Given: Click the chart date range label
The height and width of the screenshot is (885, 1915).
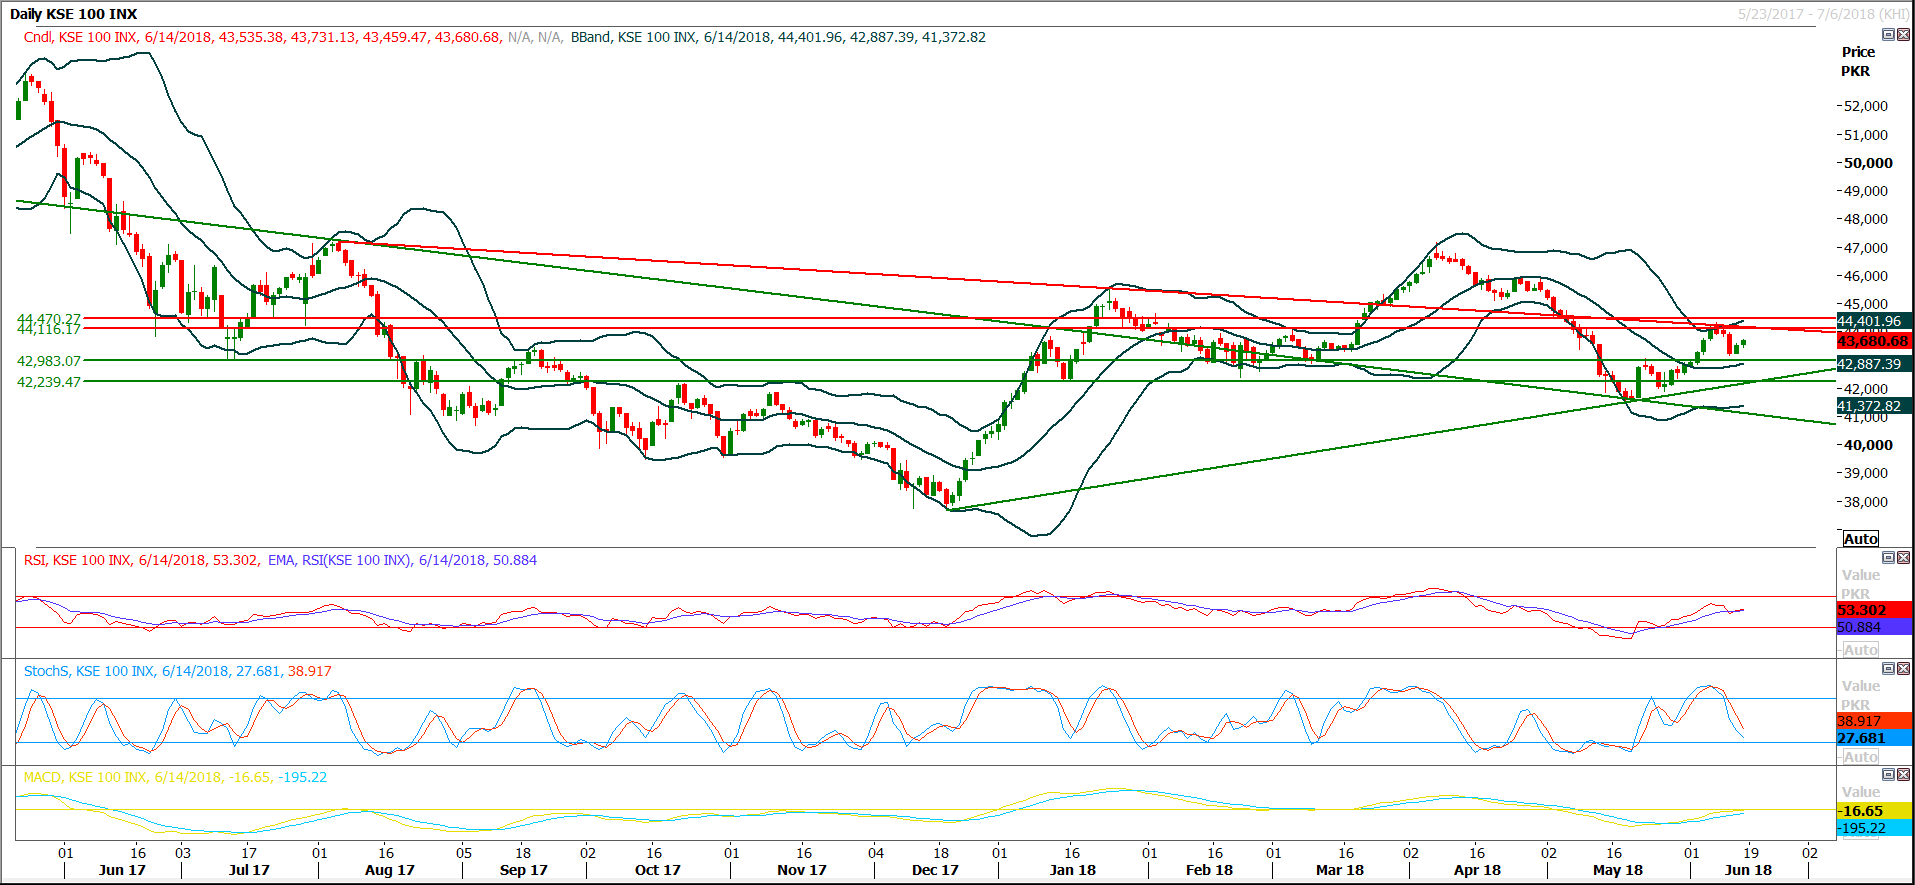Looking at the screenshot, I should point(1822,14).
